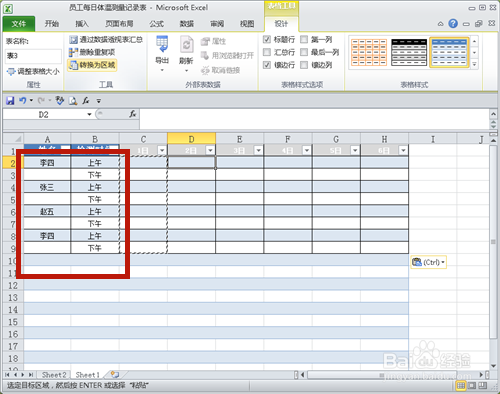This screenshot has height=394, width=500.
Task: Check the 汇总行 total row checkbox
Action: pos(267,52)
